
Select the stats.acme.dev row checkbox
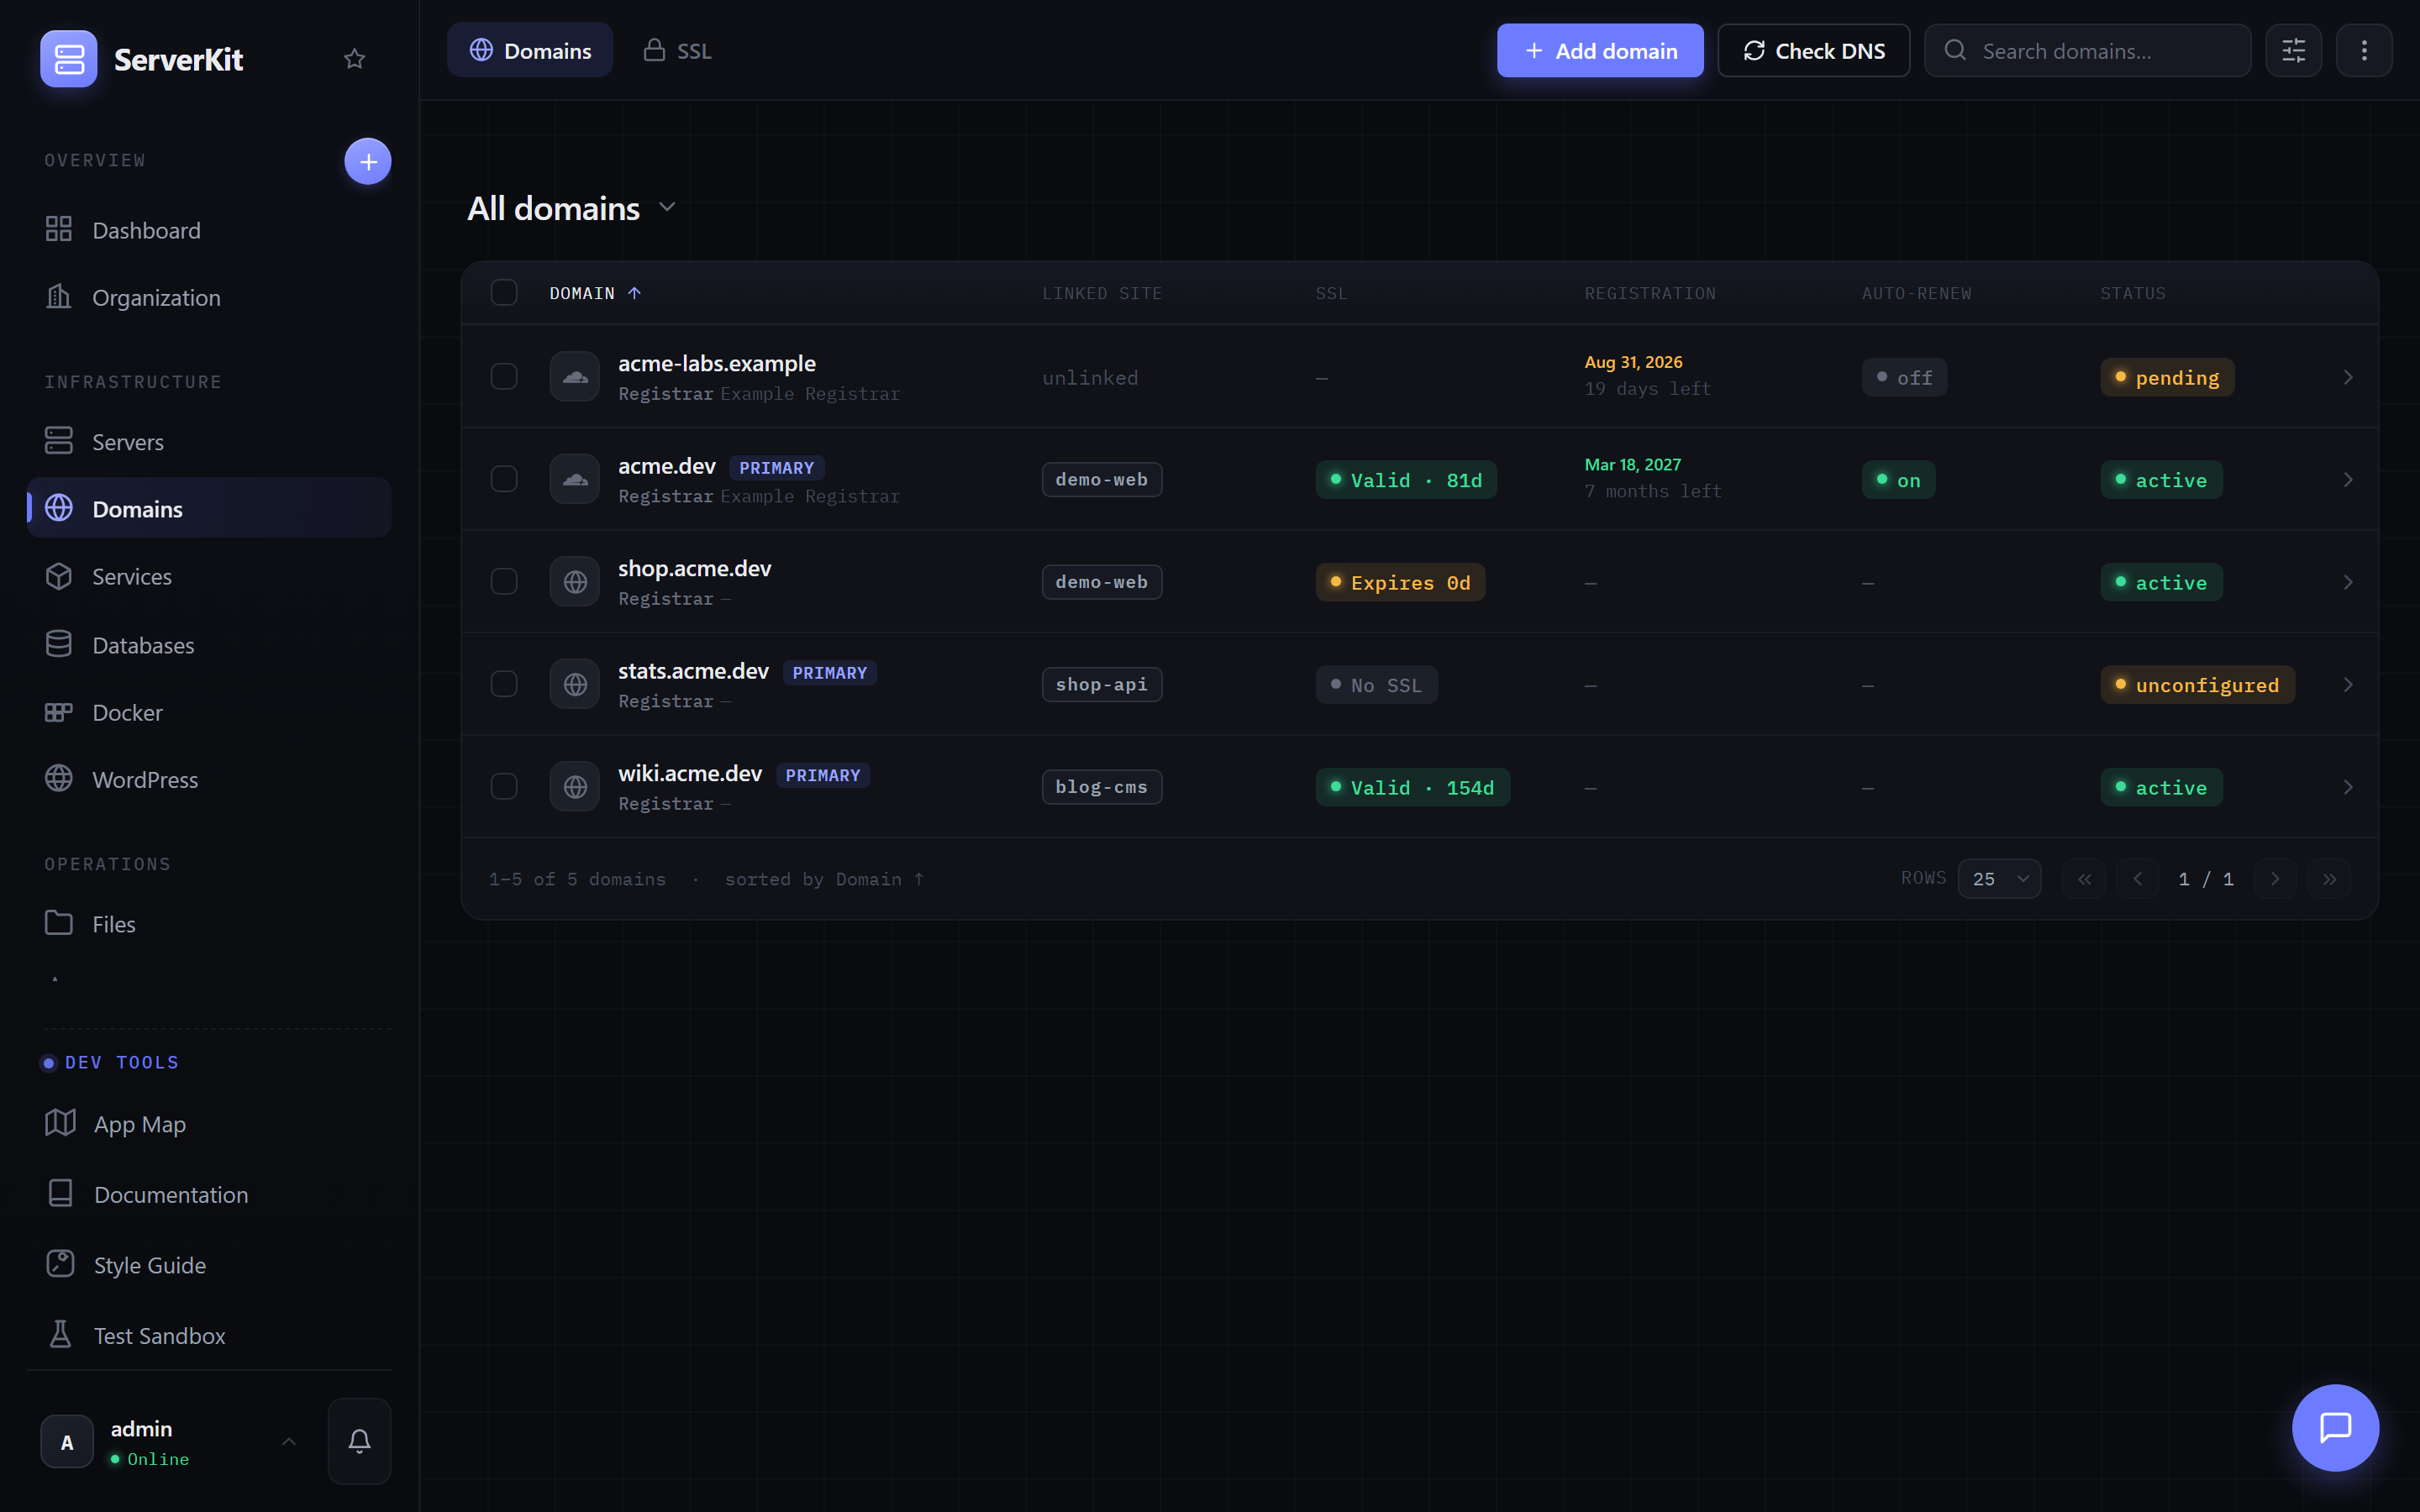pyautogui.click(x=504, y=685)
